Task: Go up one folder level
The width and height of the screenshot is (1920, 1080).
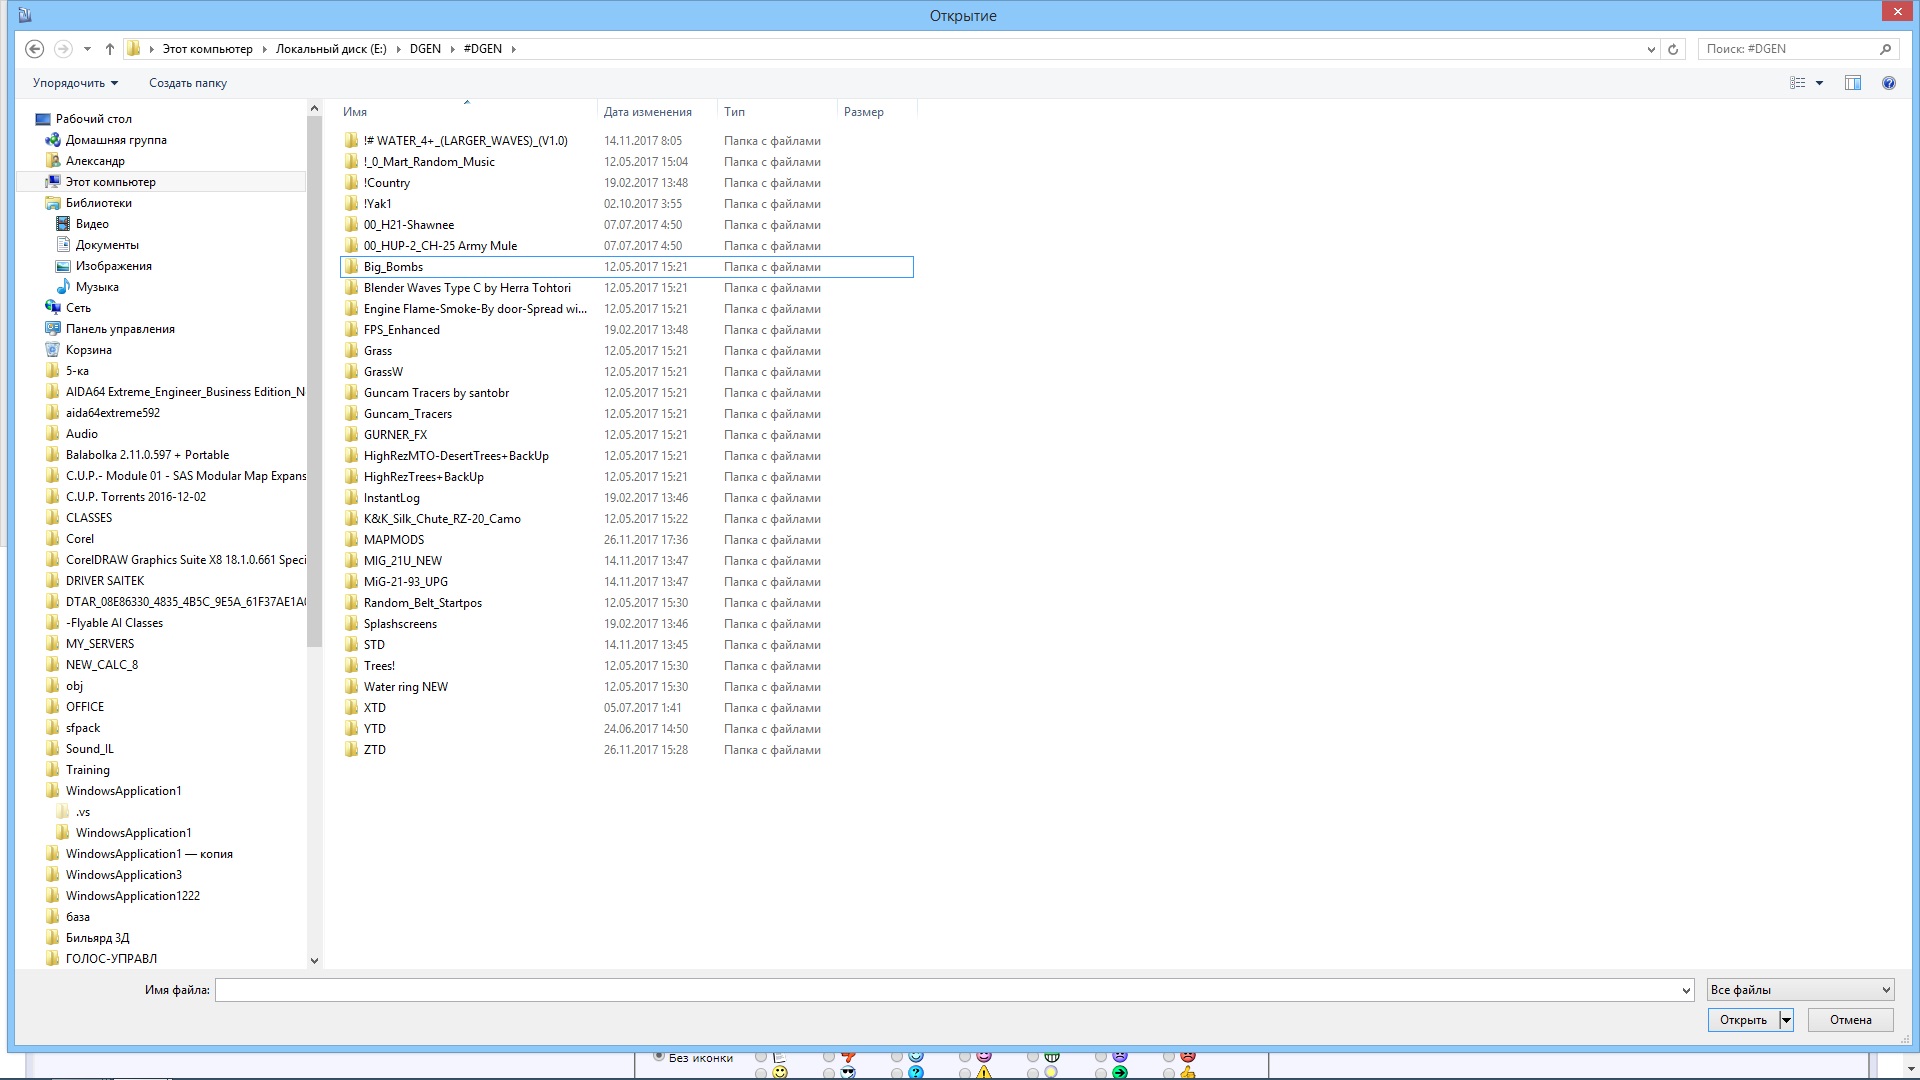Action: click(110, 49)
